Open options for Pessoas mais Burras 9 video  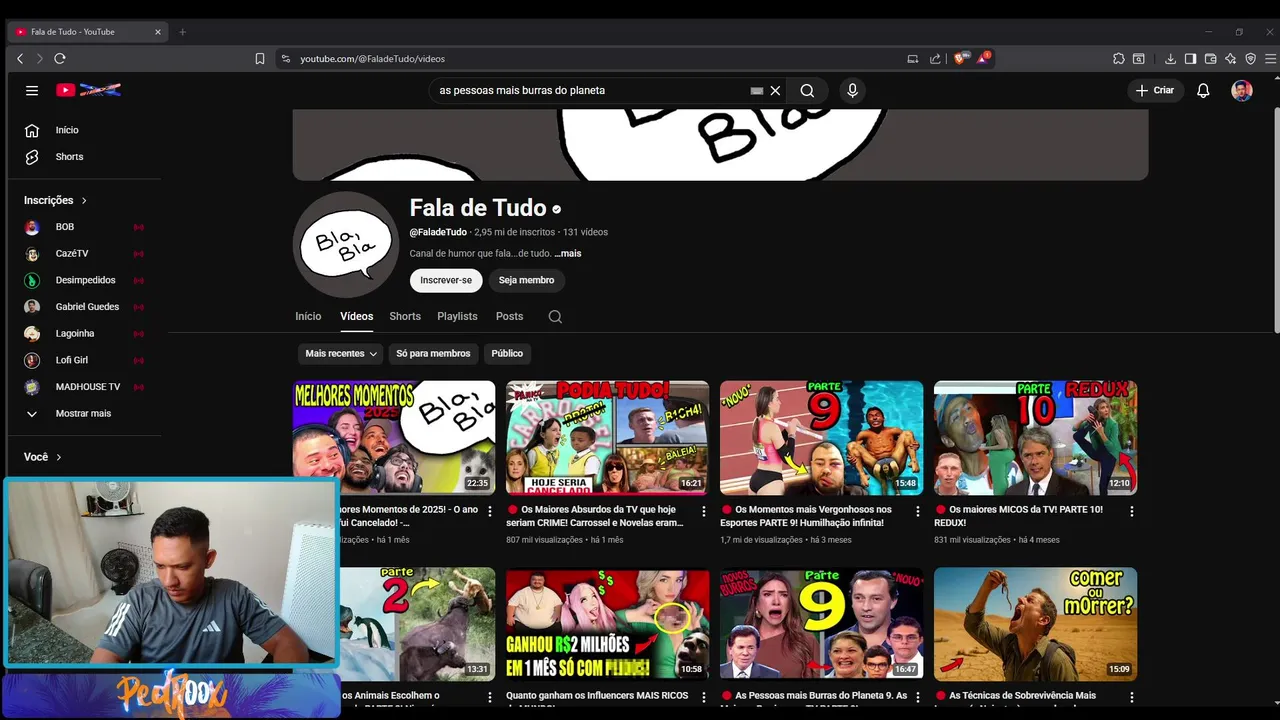click(917, 697)
